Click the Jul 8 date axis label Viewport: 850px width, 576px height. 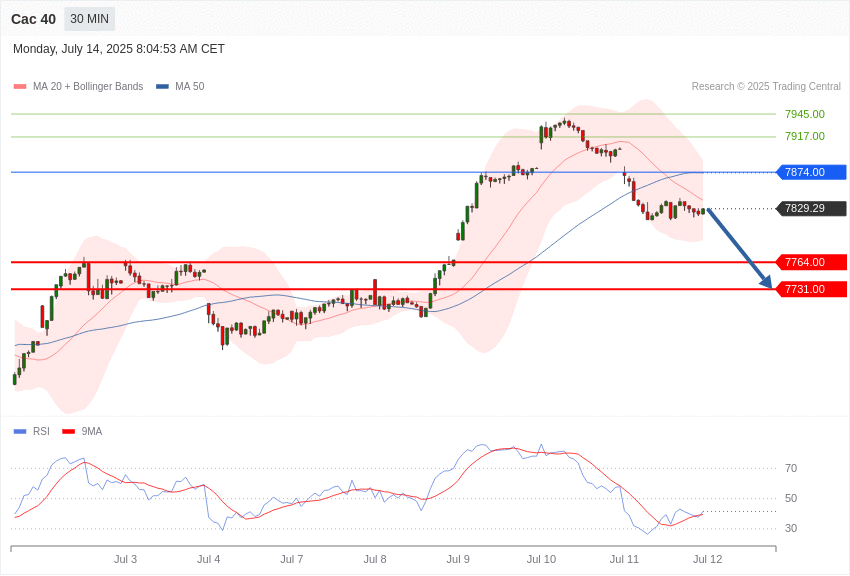375,559
